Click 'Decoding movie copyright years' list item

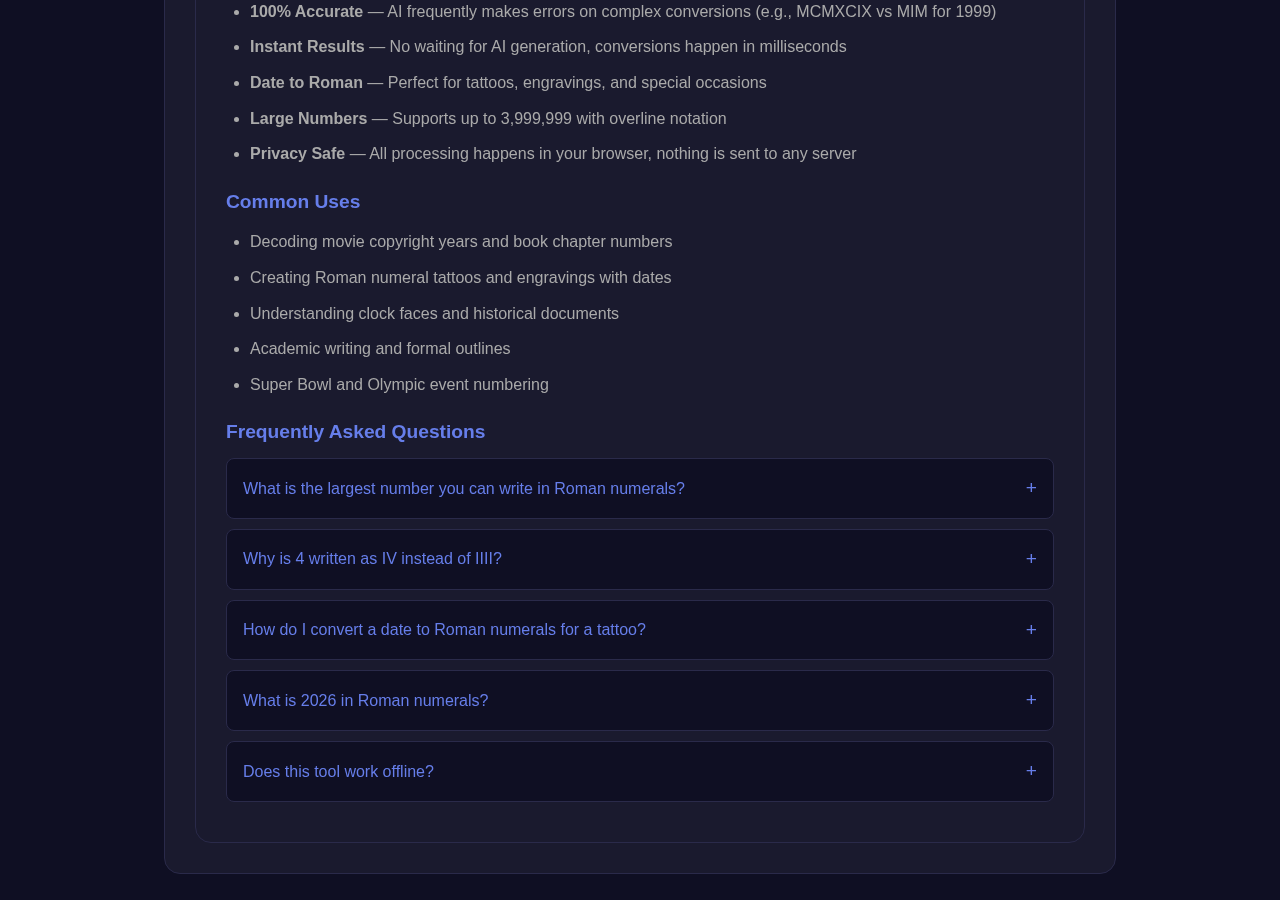point(461,242)
